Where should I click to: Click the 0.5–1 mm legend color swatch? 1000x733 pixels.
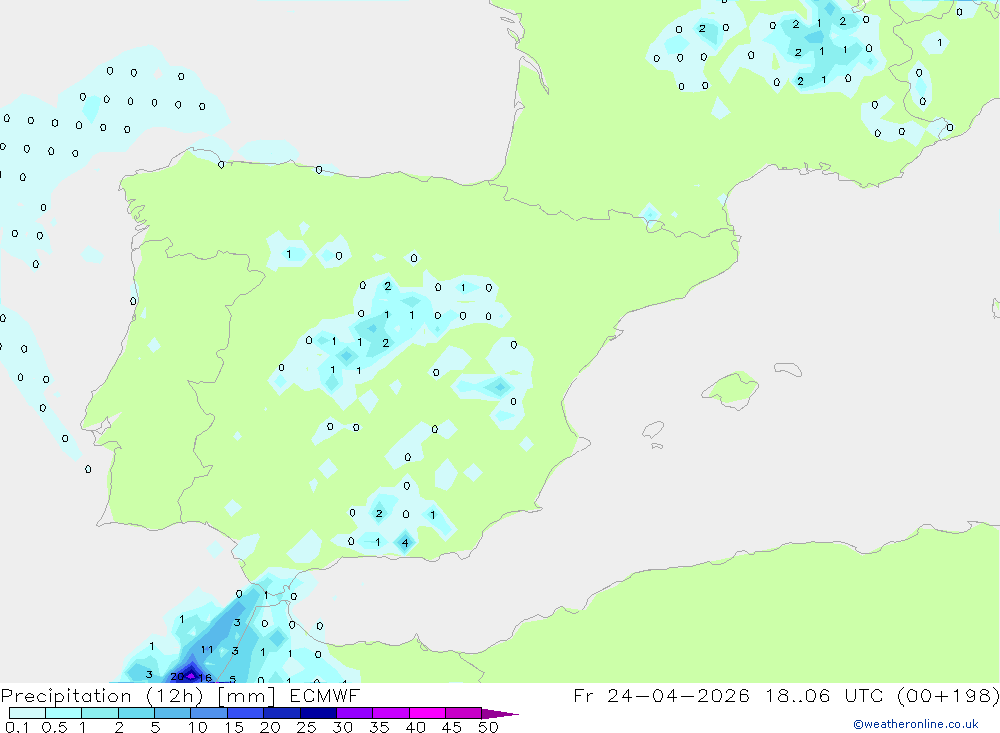64,713
